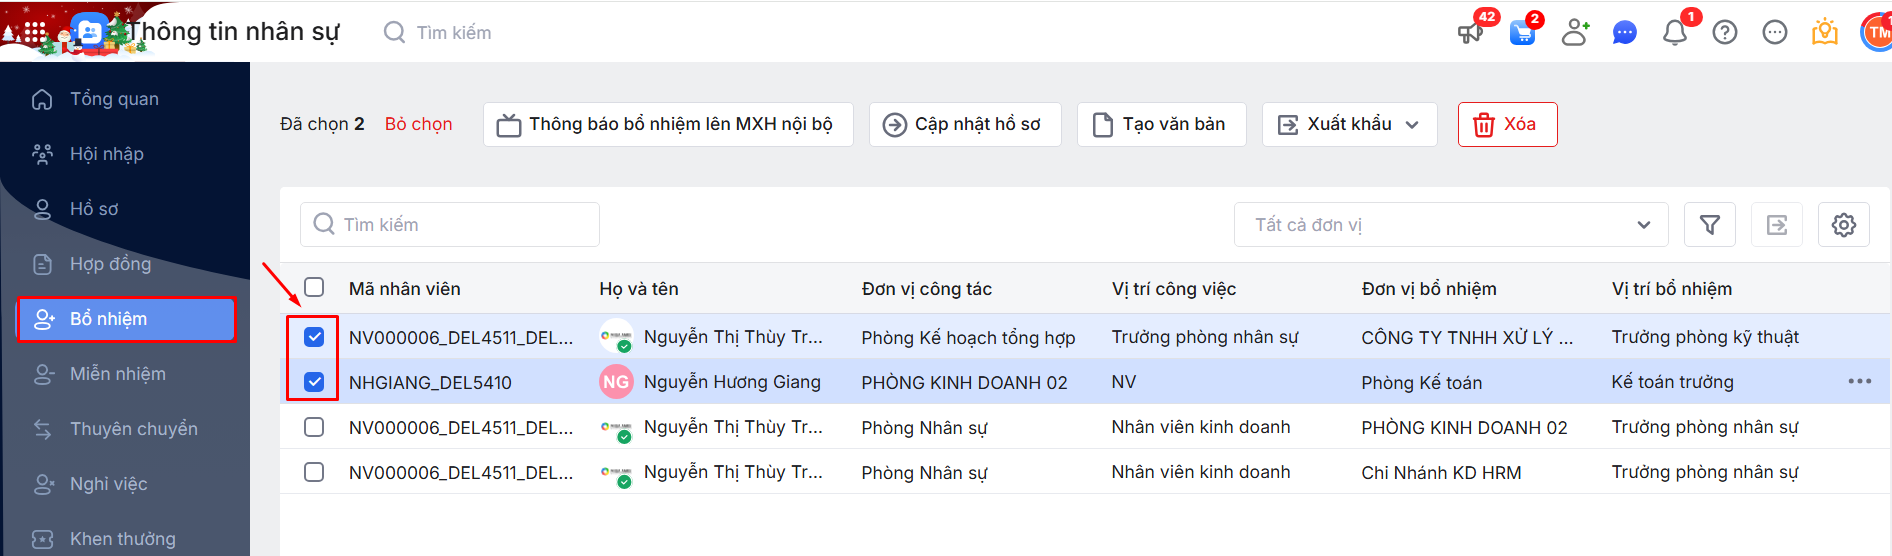
Task: Open the shopping cart icon
Action: (x=1523, y=33)
